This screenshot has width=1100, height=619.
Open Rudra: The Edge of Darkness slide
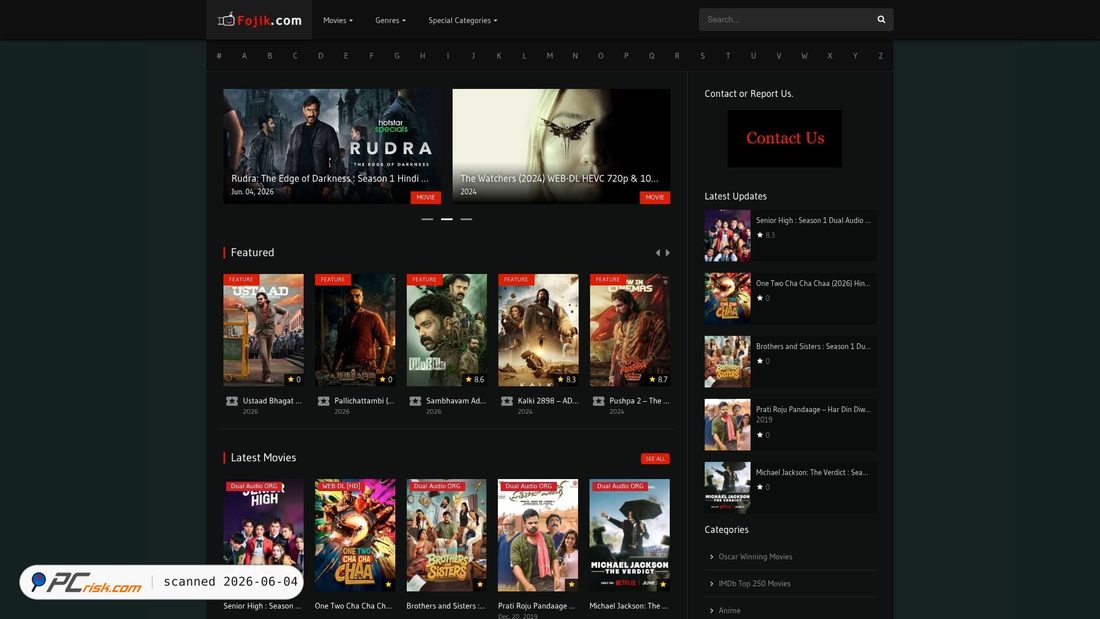coord(332,146)
